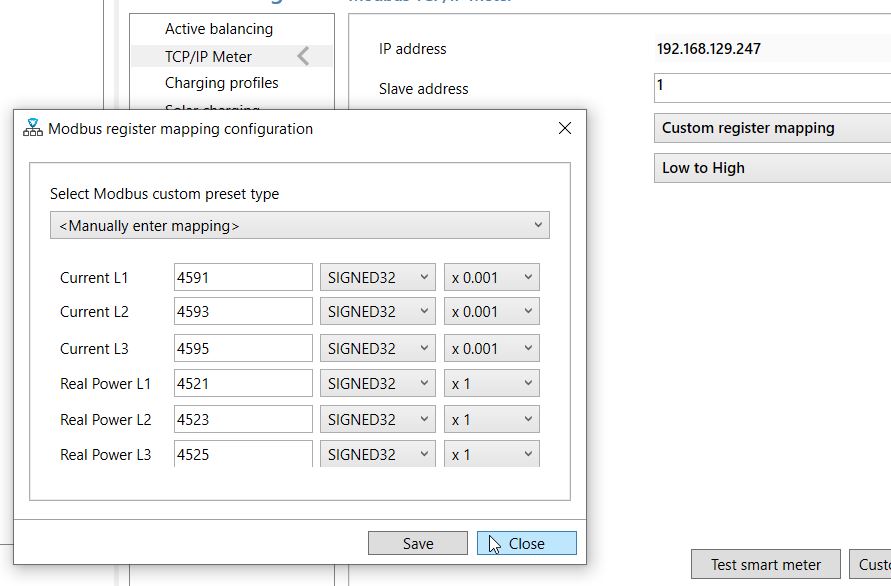This screenshot has height=586, width=891.
Task: Click the Slave address input field
Action: coord(772,87)
